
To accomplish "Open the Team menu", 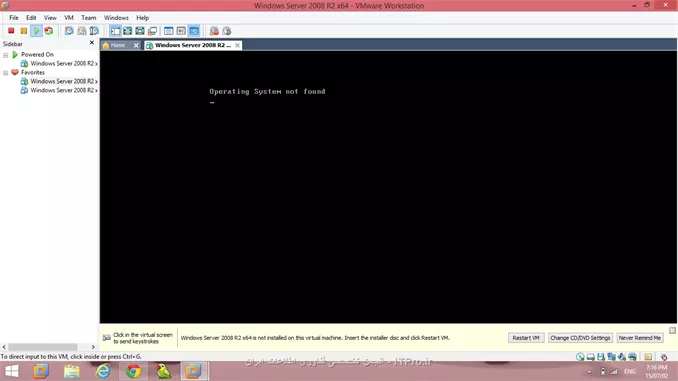I will (89, 18).
